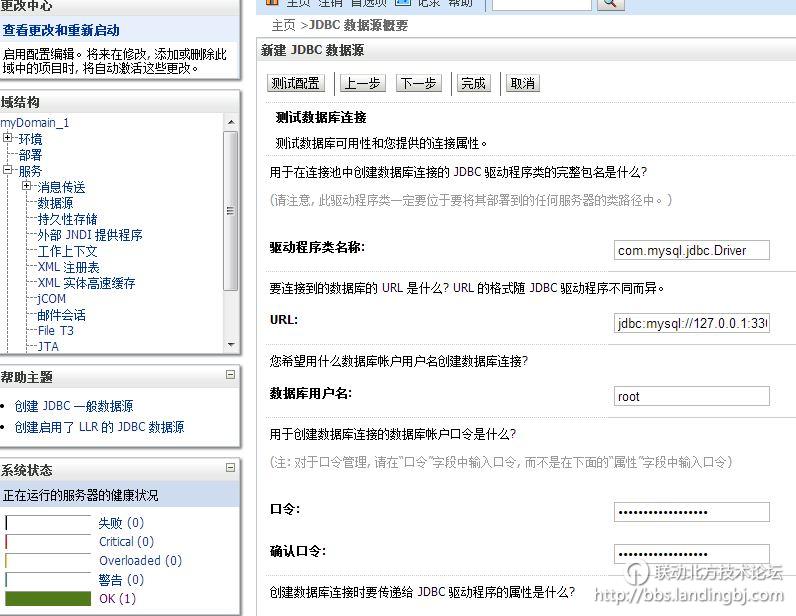
Task: Click the 新建 JDBC 数据源 title
Action: (313, 50)
